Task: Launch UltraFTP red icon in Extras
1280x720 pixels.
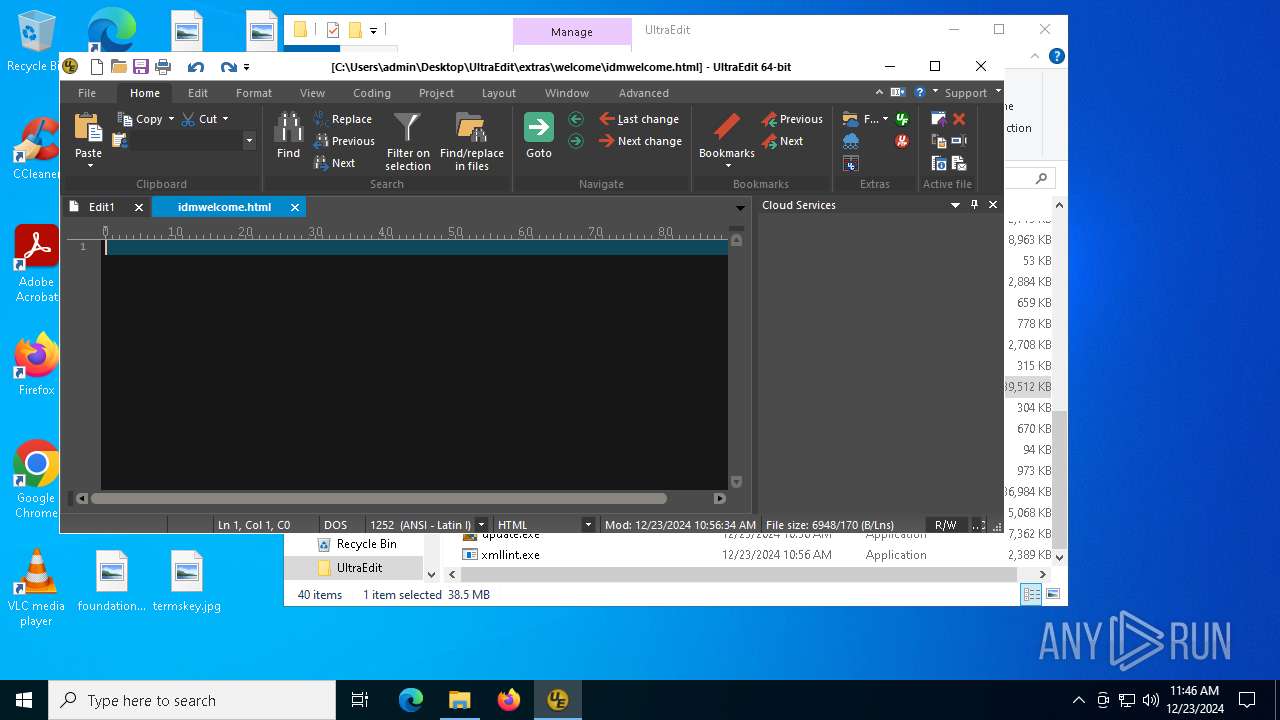Action: point(902,141)
